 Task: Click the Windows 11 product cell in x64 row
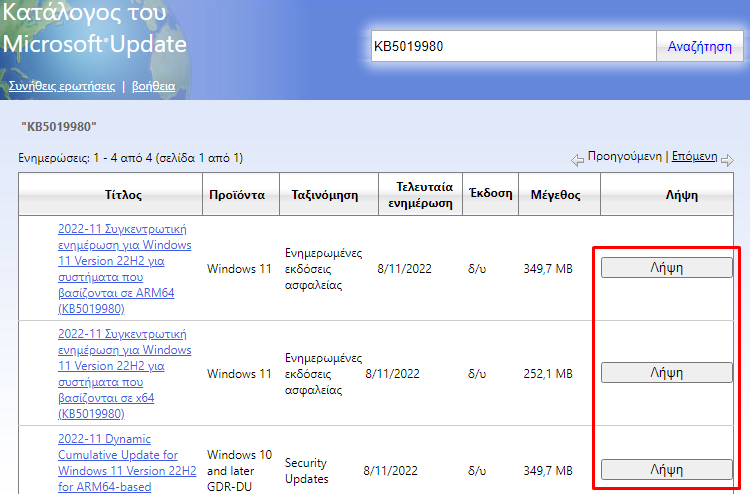tap(239, 373)
